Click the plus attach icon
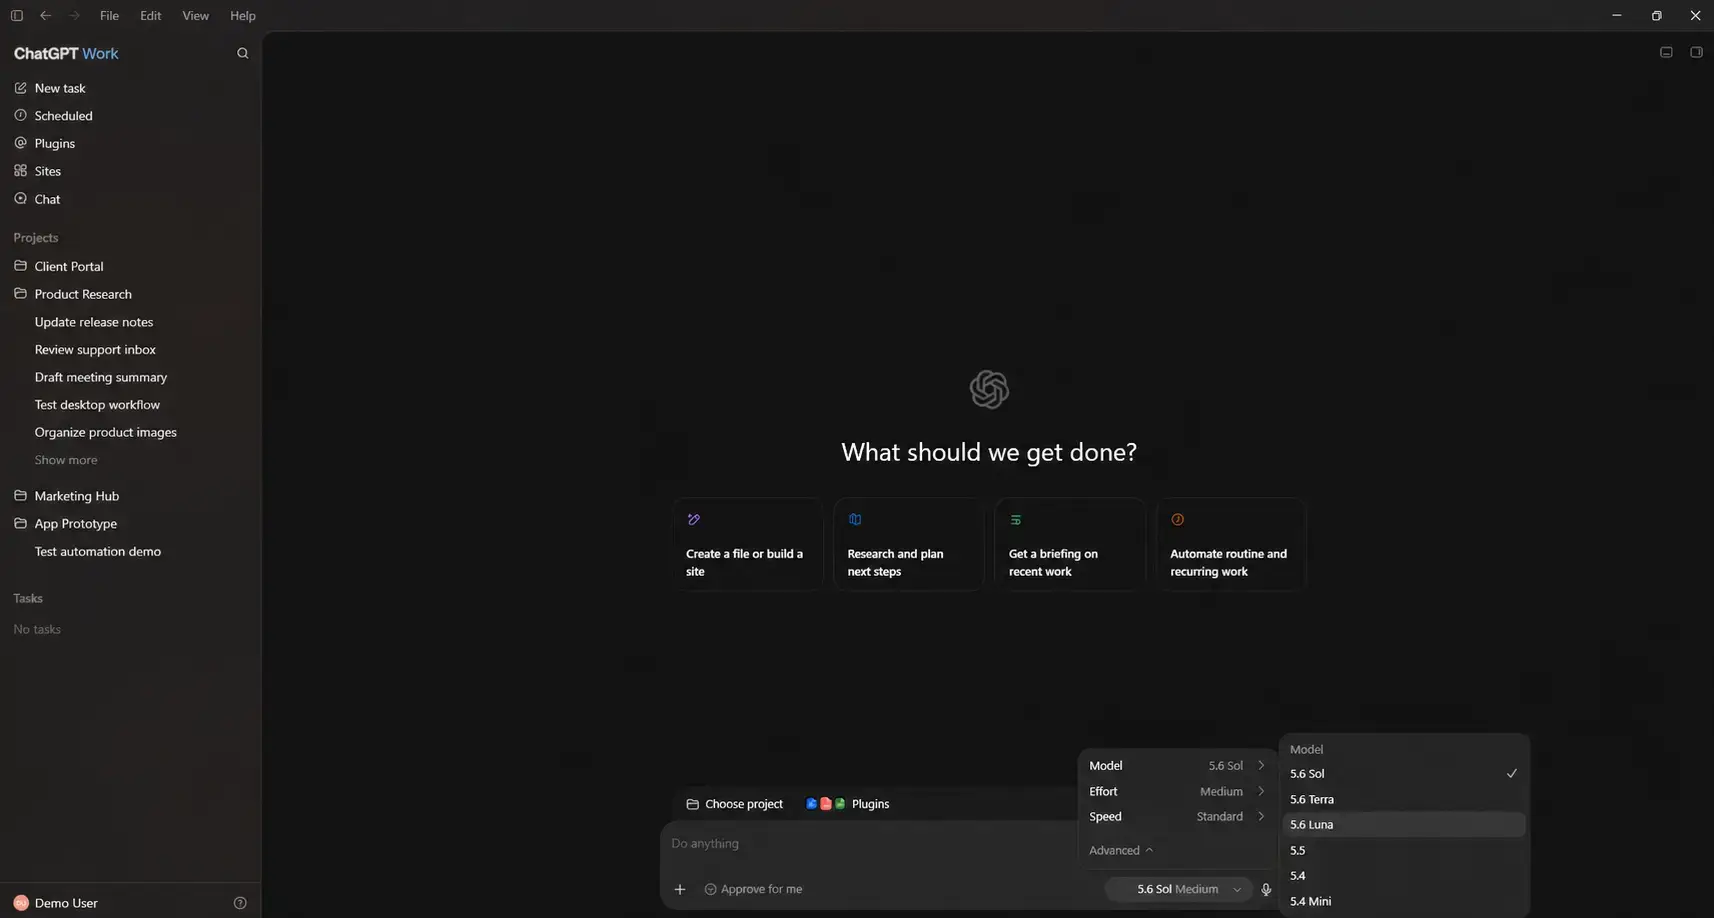This screenshot has width=1714, height=918. pyautogui.click(x=680, y=889)
